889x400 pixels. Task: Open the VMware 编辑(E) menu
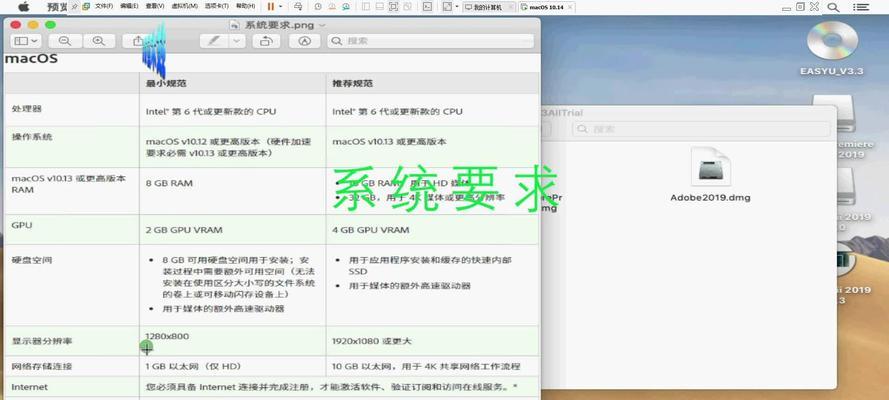129,6
